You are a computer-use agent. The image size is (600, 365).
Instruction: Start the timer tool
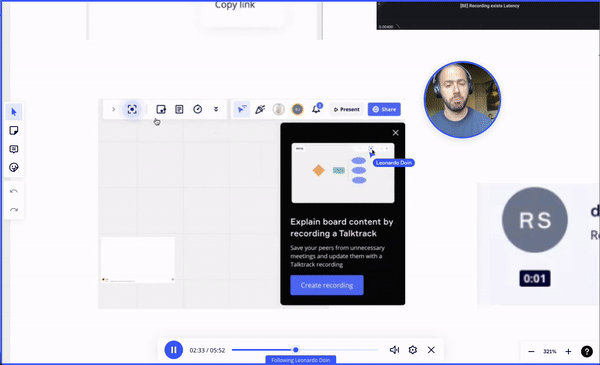tap(197, 109)
